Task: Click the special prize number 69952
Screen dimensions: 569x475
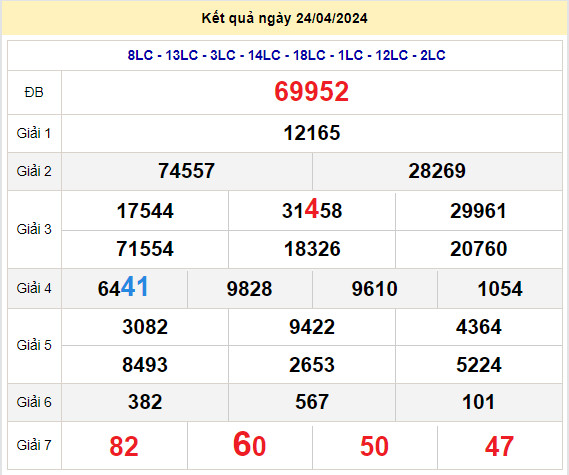Action: (x=311, y=91)
